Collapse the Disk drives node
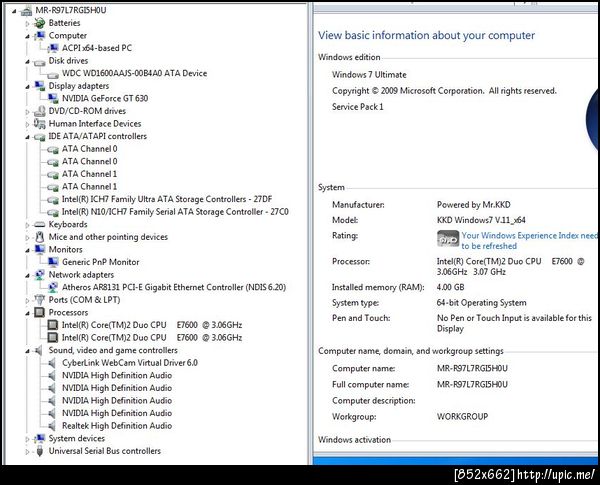This screenshot has width=600, height=485. [x=27, y=62]
